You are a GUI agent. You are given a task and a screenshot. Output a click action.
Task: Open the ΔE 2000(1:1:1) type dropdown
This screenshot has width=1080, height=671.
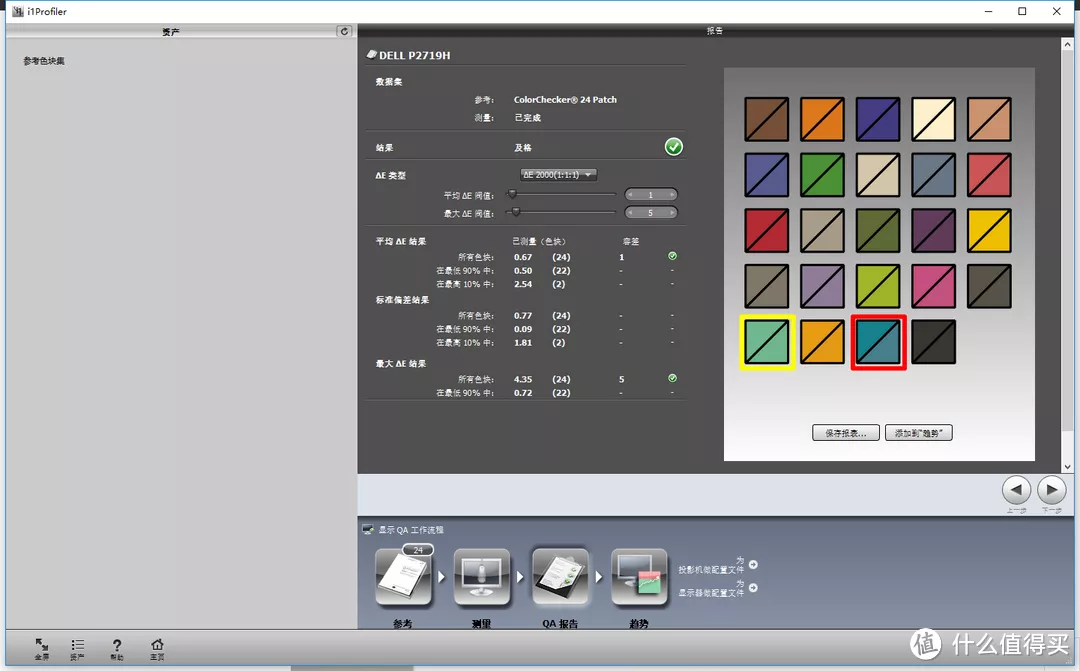click(x=558, y=175)
